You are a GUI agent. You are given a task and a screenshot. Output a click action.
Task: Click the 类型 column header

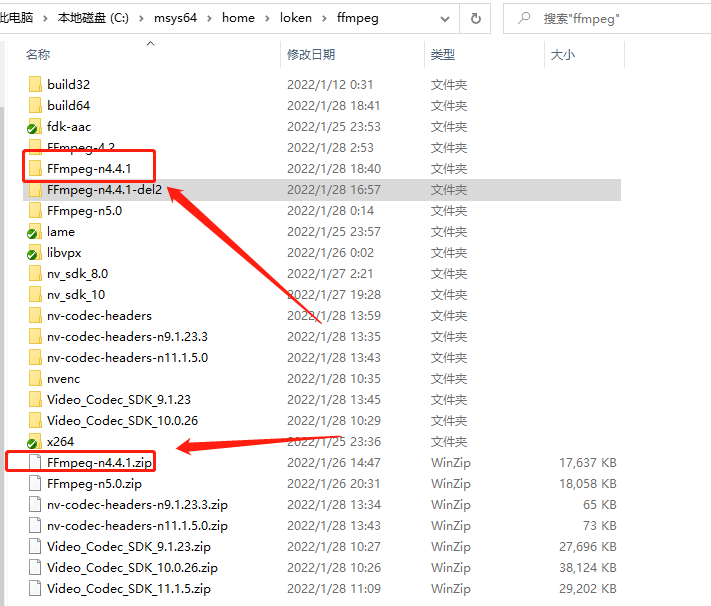[x=442, y=55]
